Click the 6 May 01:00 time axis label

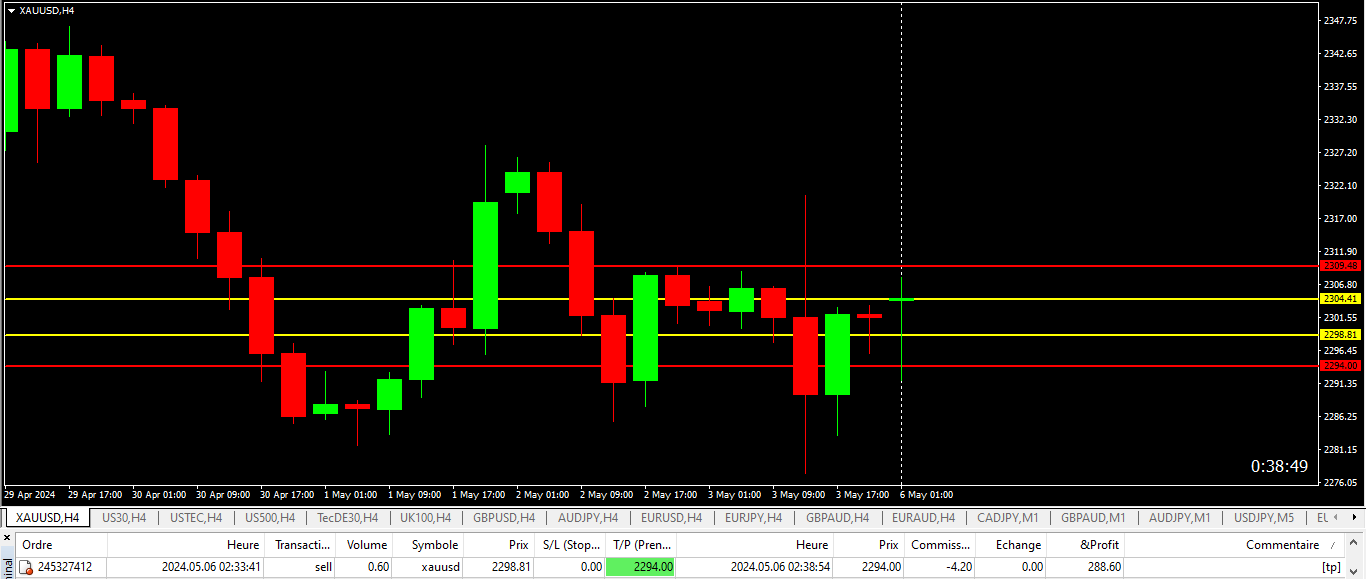[925, 494]
